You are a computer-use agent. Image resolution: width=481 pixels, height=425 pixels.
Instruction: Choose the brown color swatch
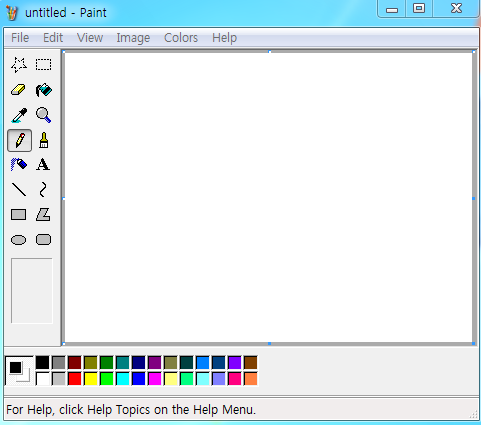click(251, 363)
